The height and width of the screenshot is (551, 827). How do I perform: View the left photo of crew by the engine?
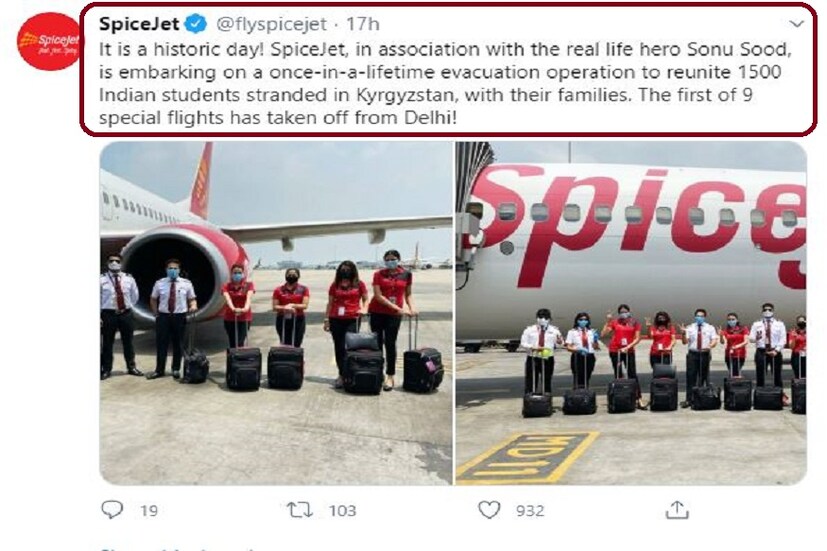(275, 312)
